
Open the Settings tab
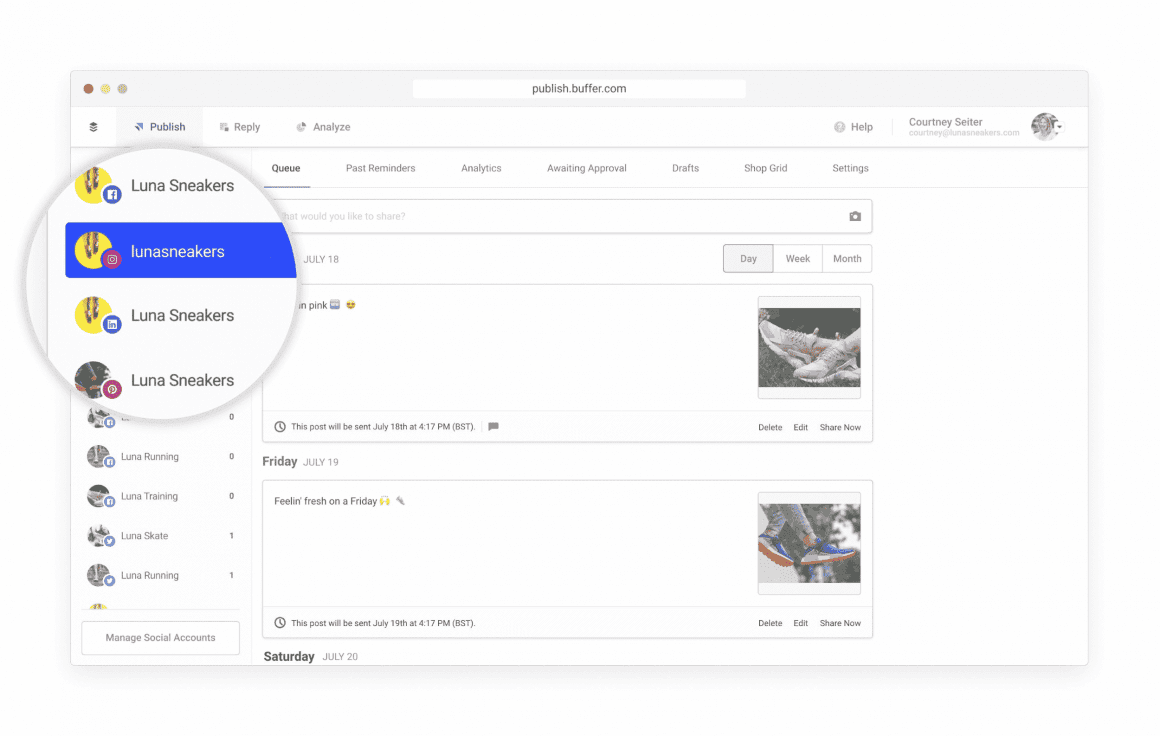coord(850,168)
